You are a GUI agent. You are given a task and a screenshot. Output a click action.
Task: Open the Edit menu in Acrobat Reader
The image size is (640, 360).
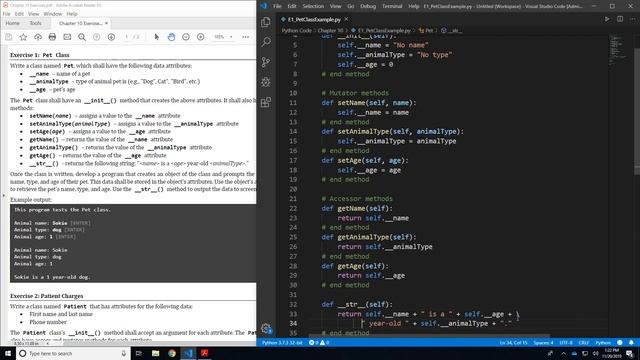[x=19, y=14]
